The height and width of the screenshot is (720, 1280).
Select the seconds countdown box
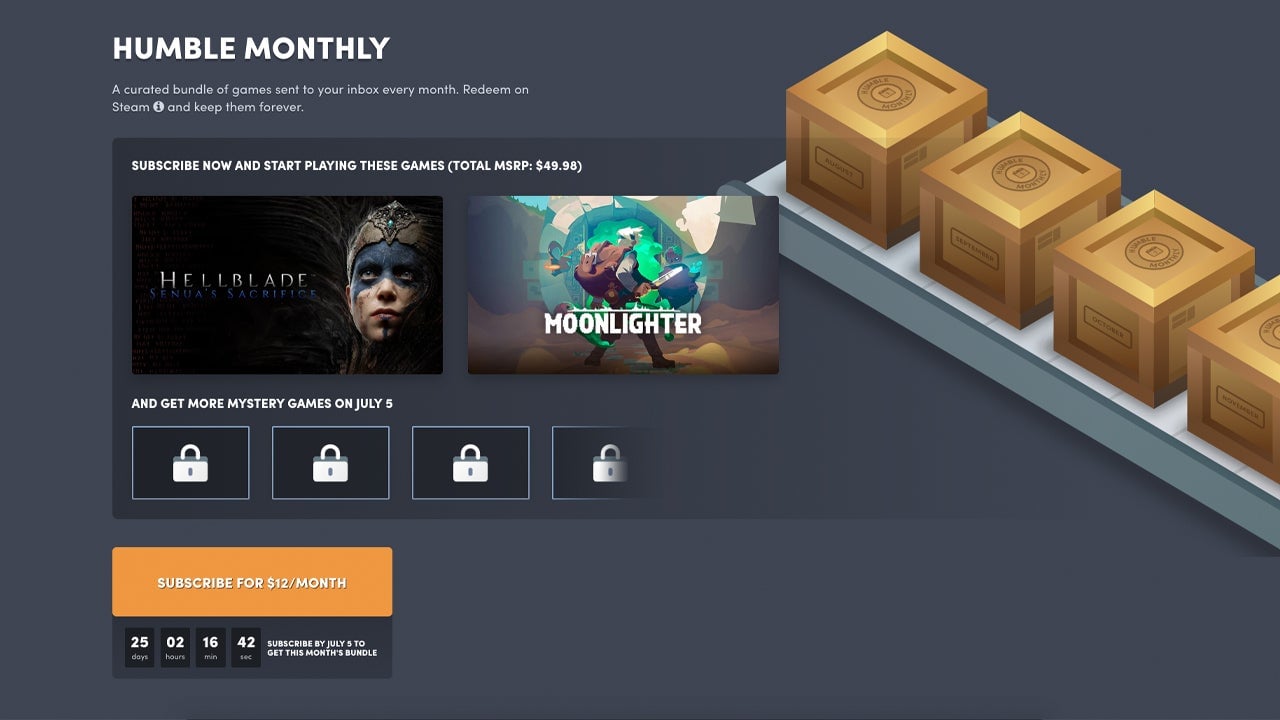pyautogui.click(x=246, y=647)
